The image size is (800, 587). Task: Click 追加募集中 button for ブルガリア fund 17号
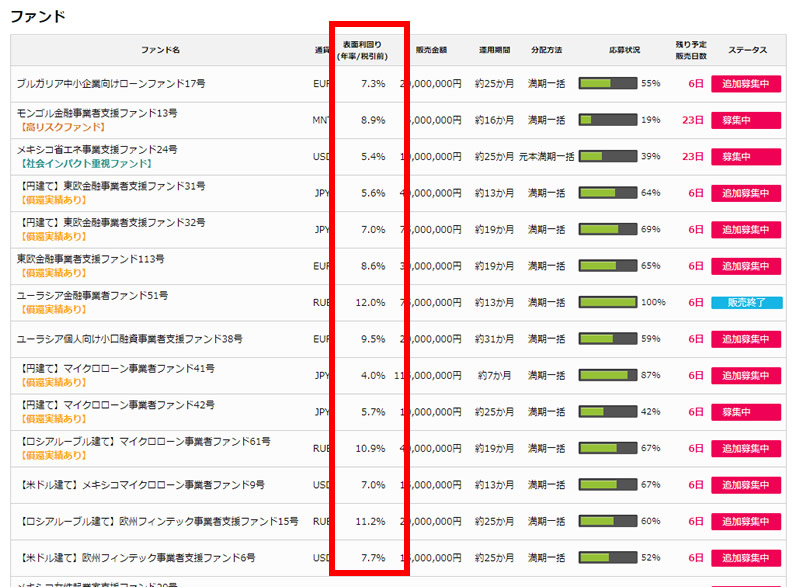(745, 84)
